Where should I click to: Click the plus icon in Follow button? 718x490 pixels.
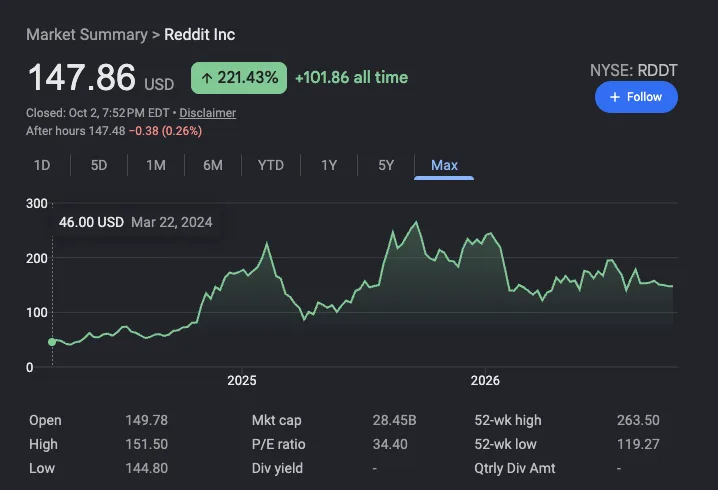click(x=615, y=97)
